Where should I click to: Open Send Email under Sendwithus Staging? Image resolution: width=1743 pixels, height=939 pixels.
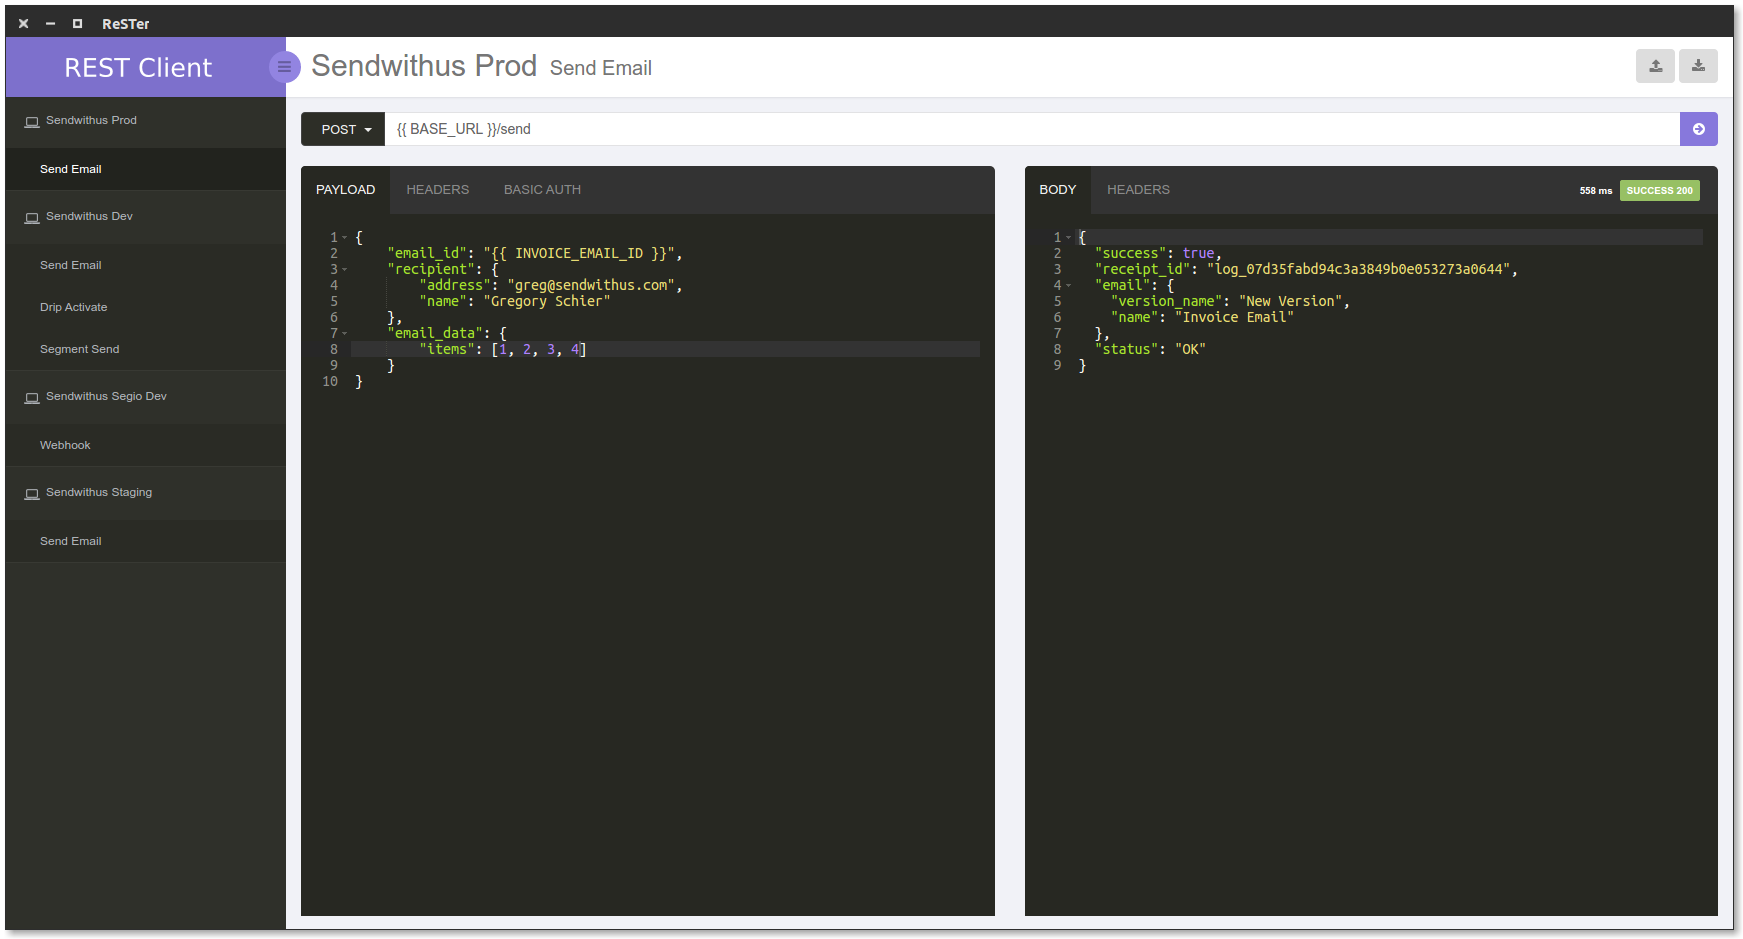coord(146,541)
